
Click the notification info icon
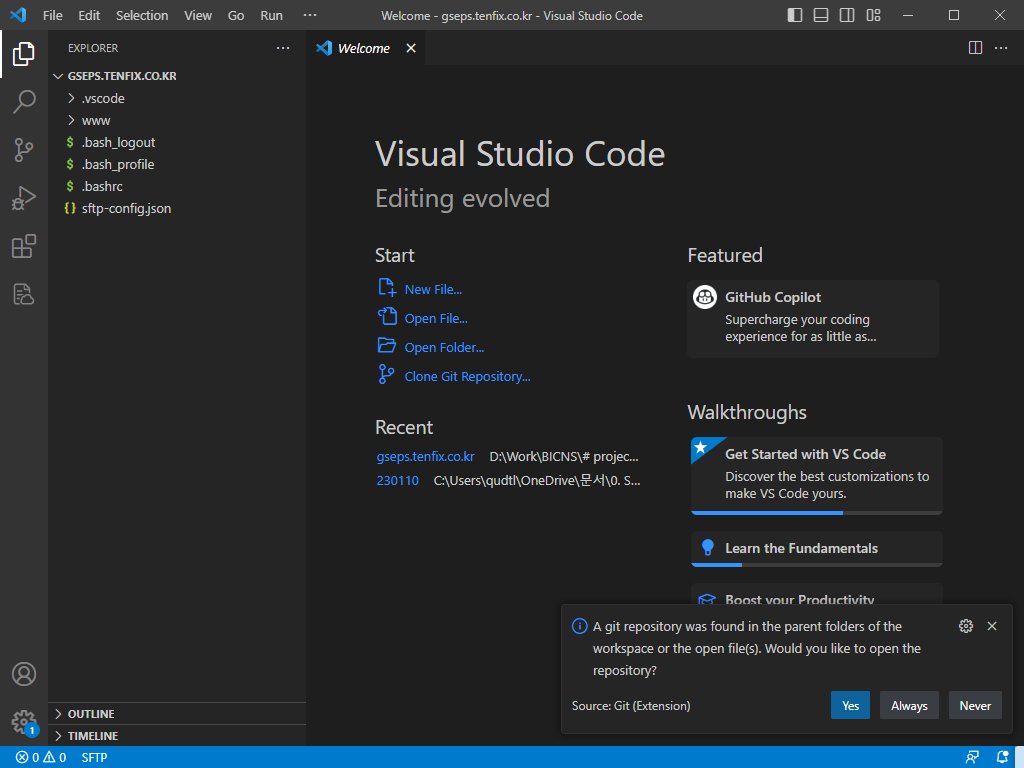point(579,626)
